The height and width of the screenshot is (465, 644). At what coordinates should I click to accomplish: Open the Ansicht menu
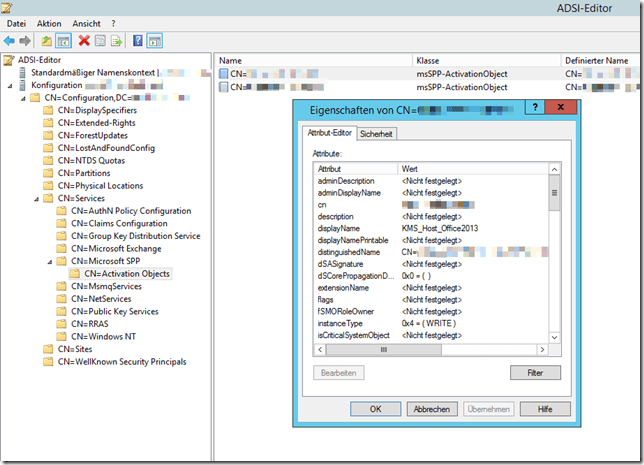coord(86,22)
